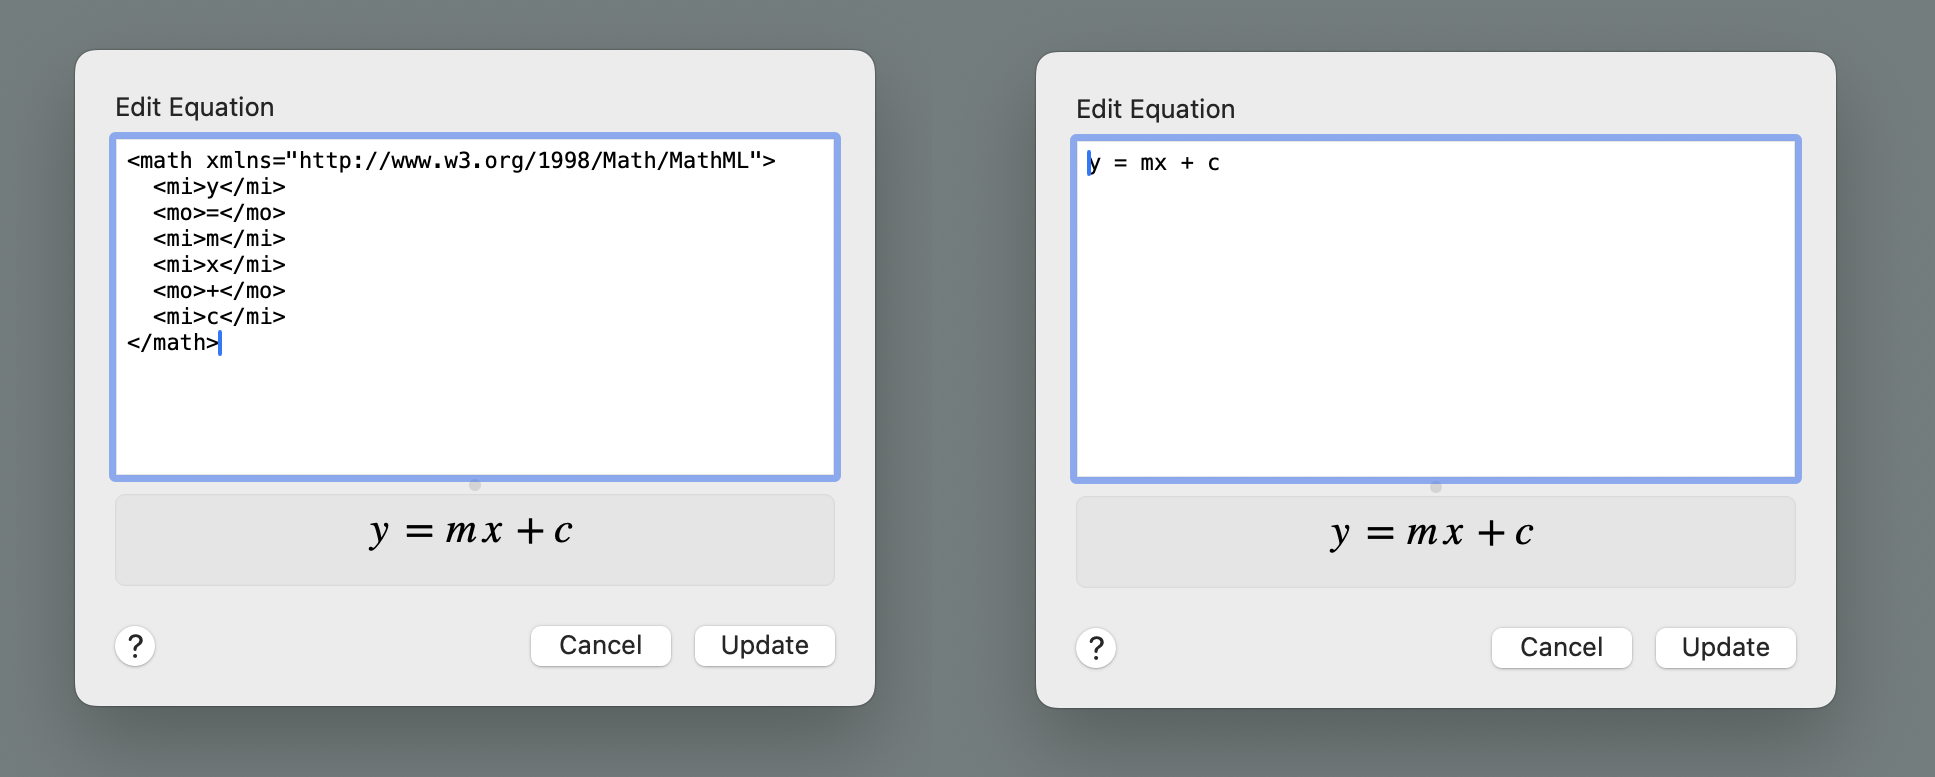Screen dimensions: 1935x777
Task: Open help in the plain-text equation dialog
Action: tap(1096, 648)
